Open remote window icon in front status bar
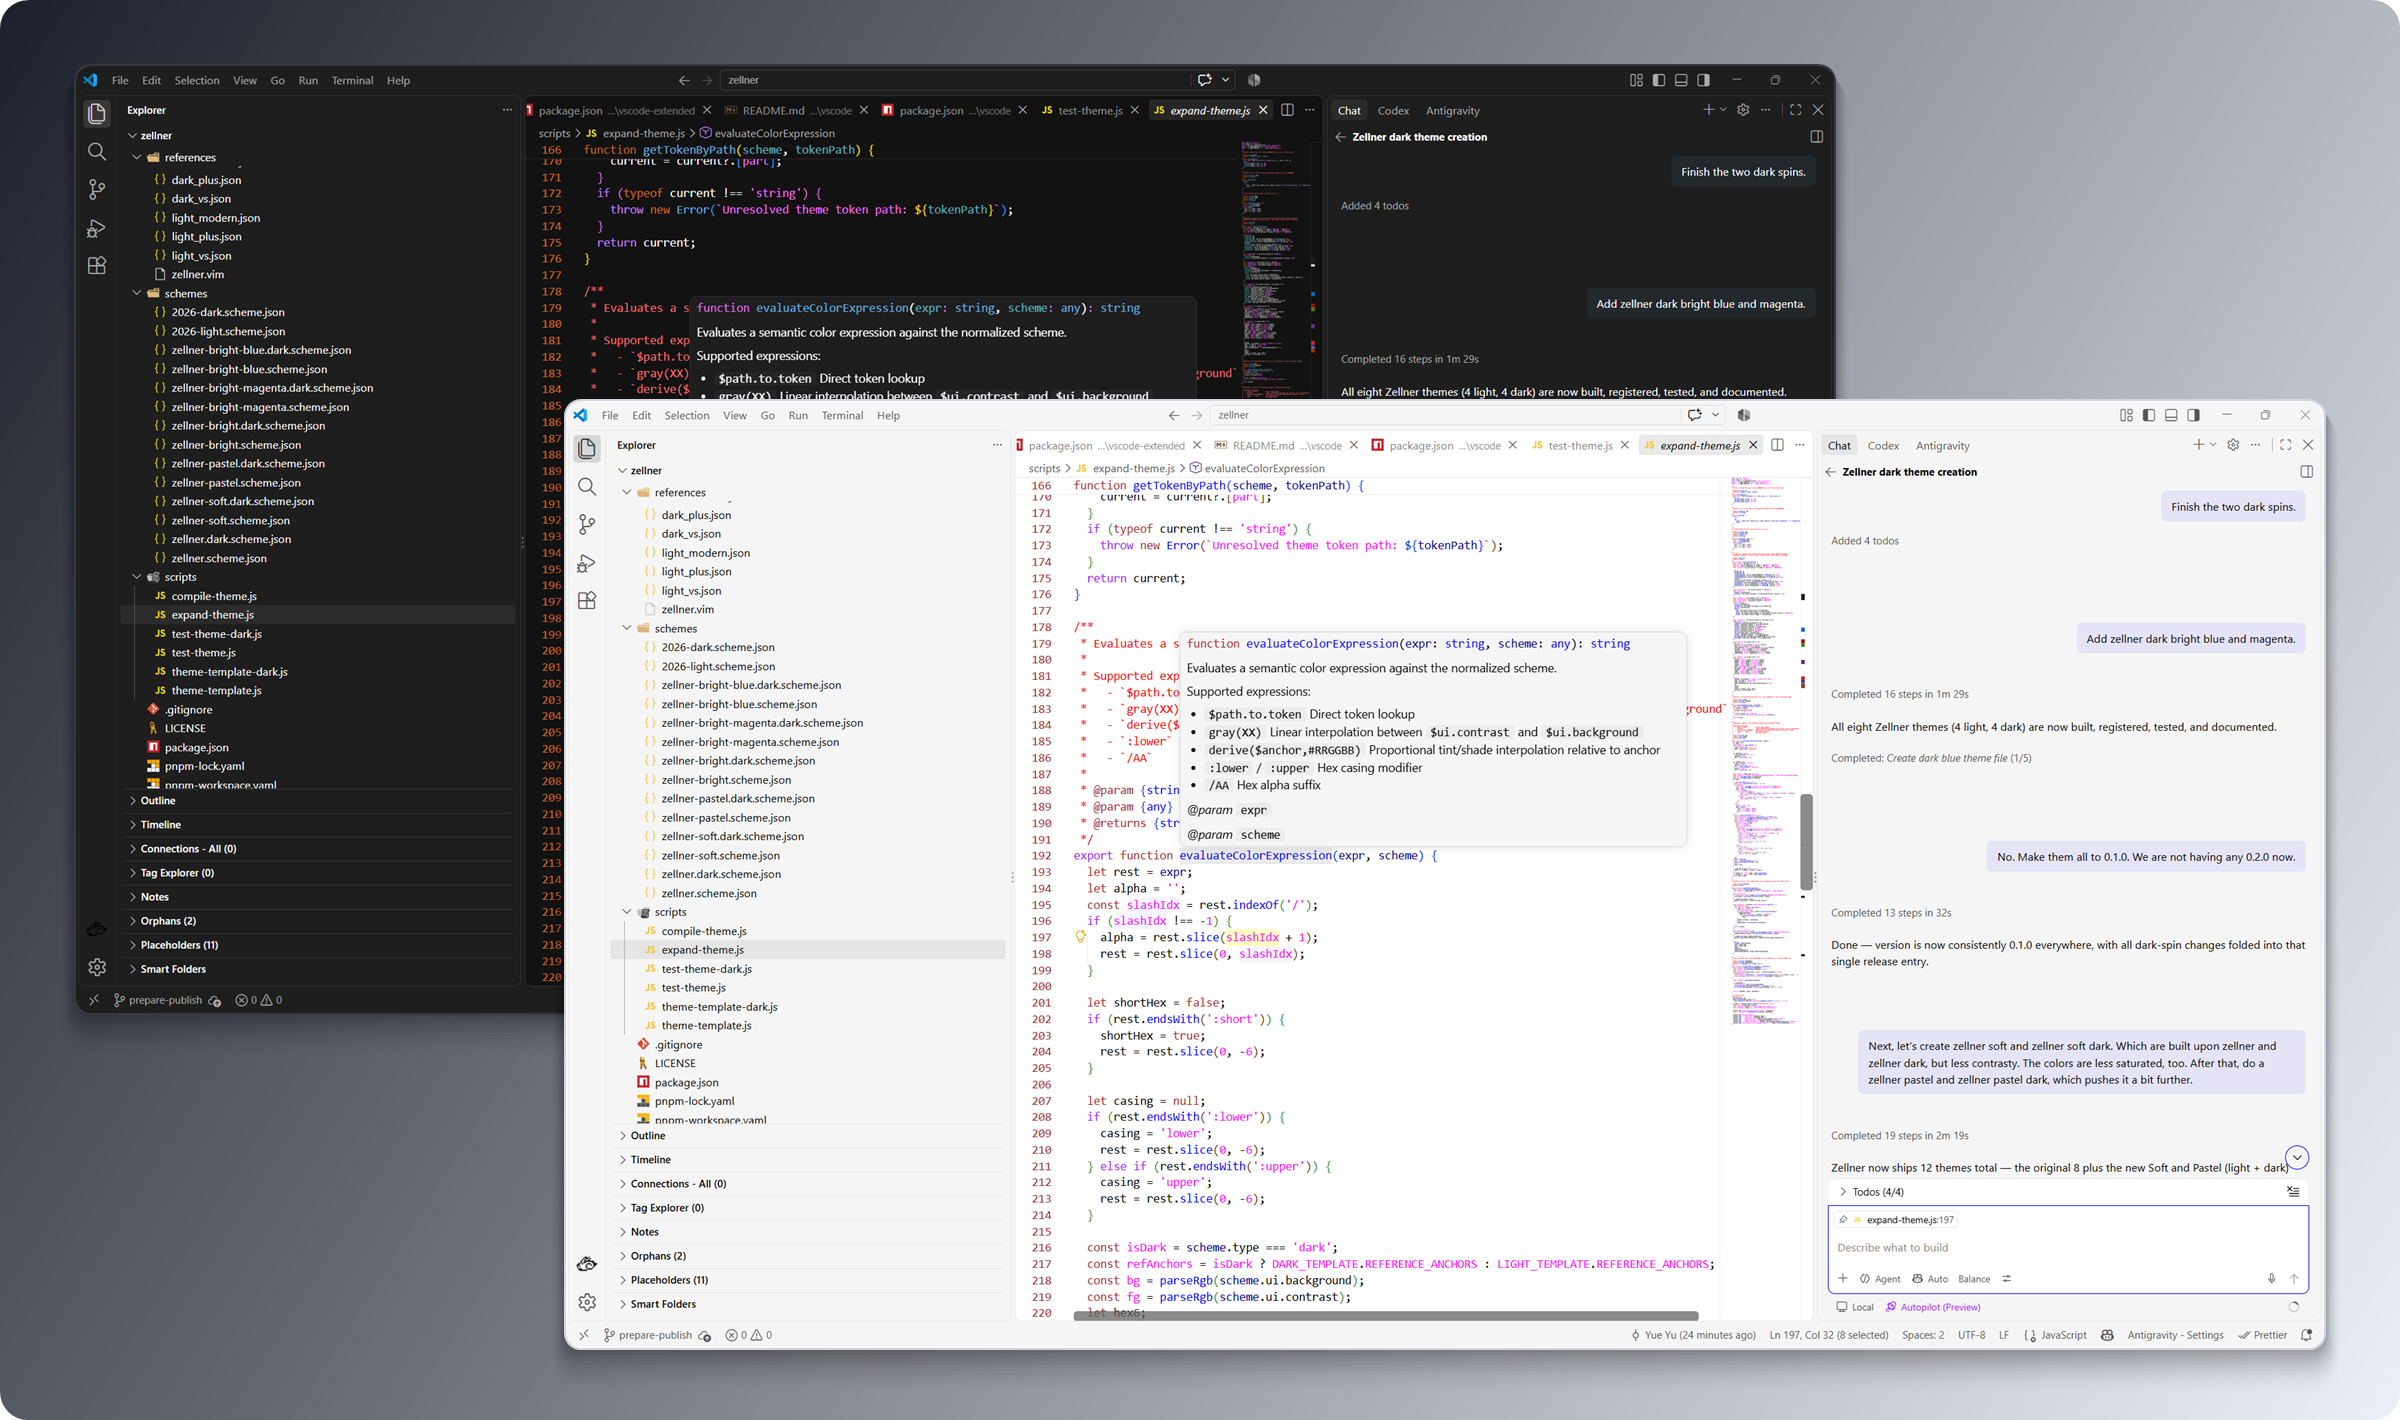The image size is (2400, 1420). (584, 1335)
